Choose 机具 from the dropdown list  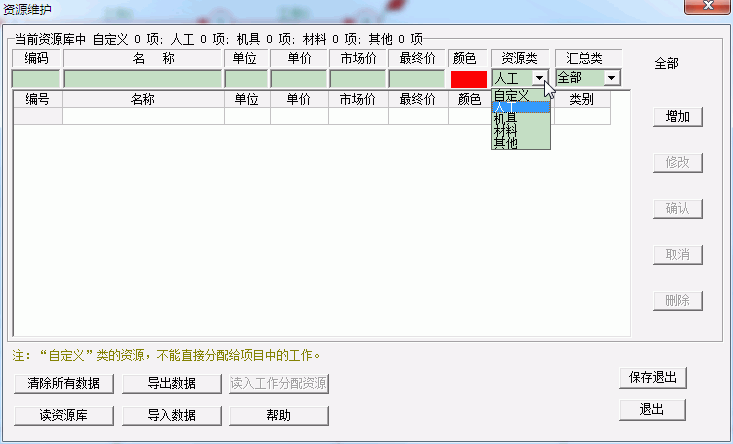(x=506, y=118)
